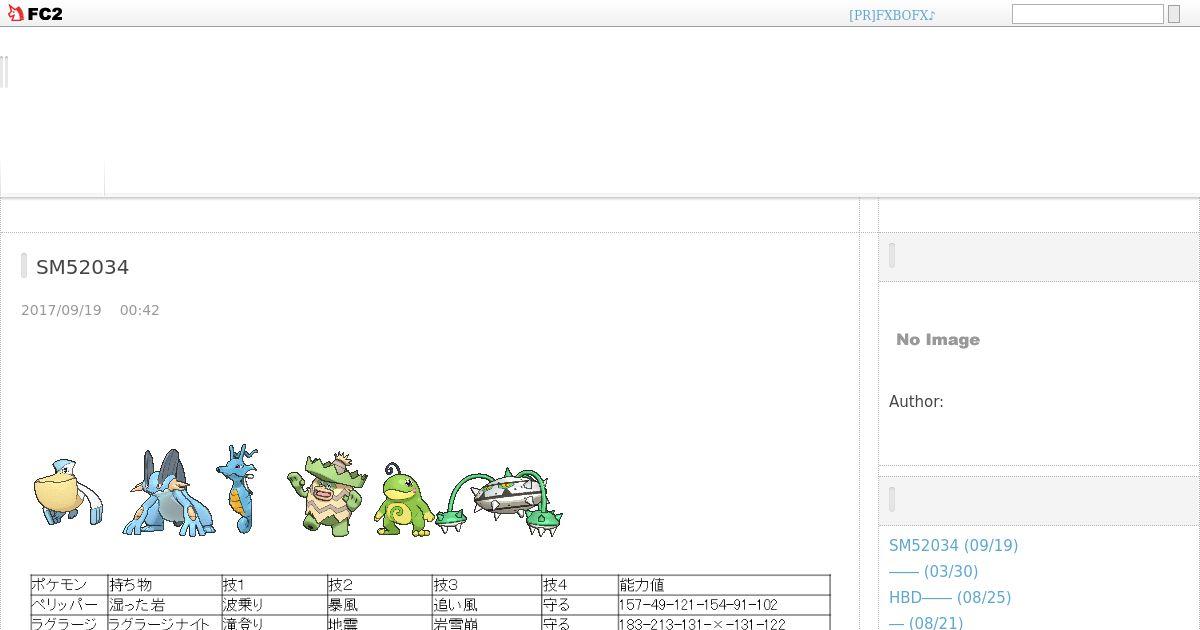Open the —— (03/30) sidebar link
Image resolution: width=1200 pixels, height=630 pixels.
coord(933,572)
